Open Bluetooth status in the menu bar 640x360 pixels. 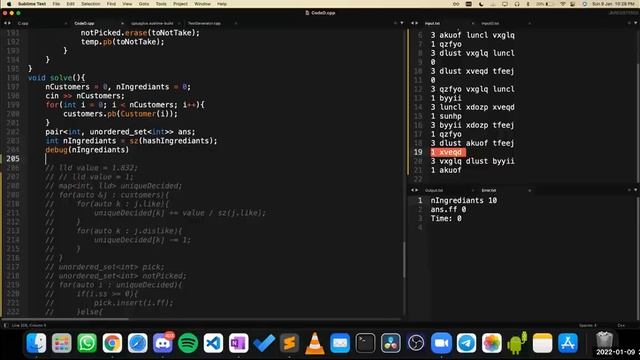(528, 4)
